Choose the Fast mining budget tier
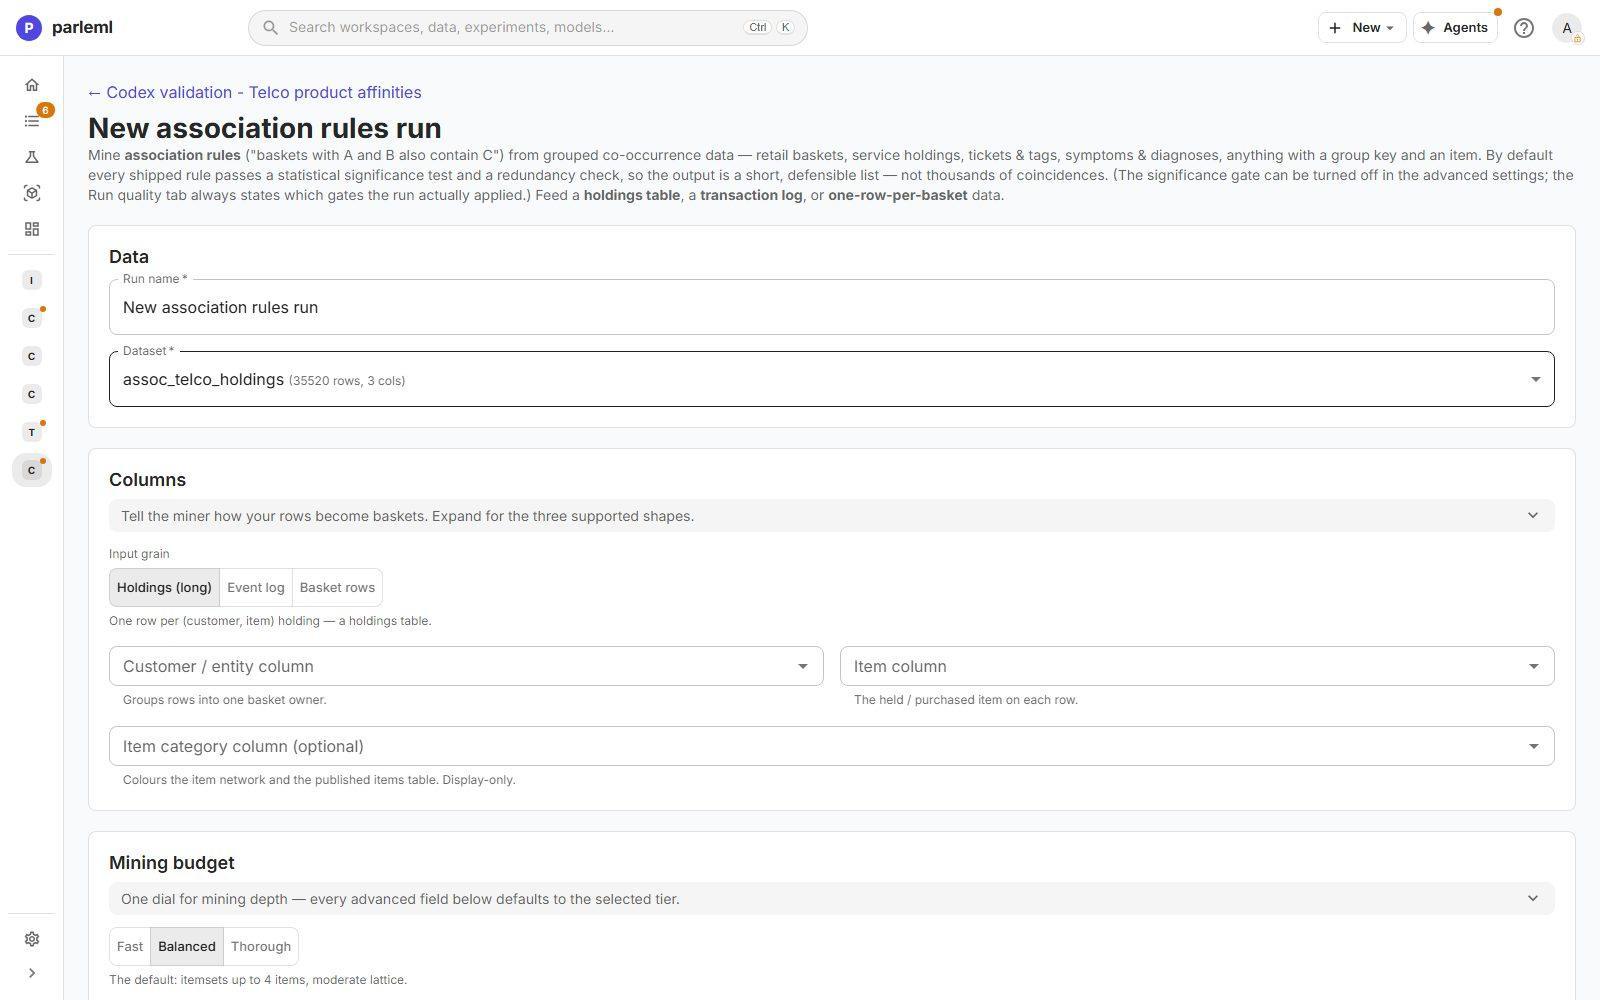Screen dimensions: 1600x1000 pyautogui.click(x=130, y=946)
